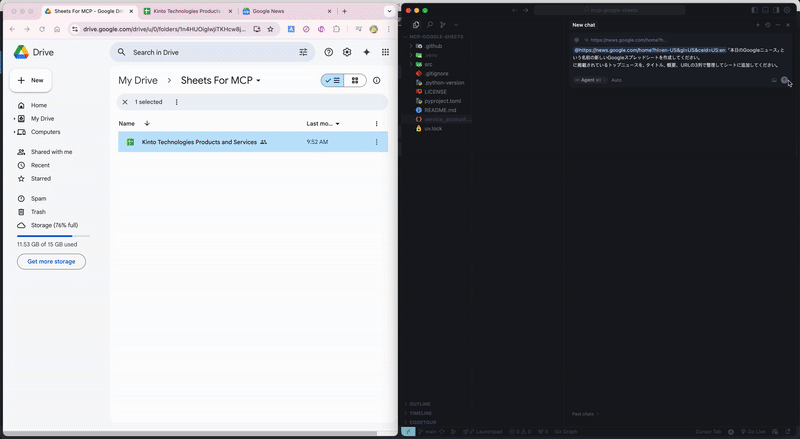Open row menu for Kinto Technologies file
The height and width of the screenshot is (439, 800).
tap(377, 142)
